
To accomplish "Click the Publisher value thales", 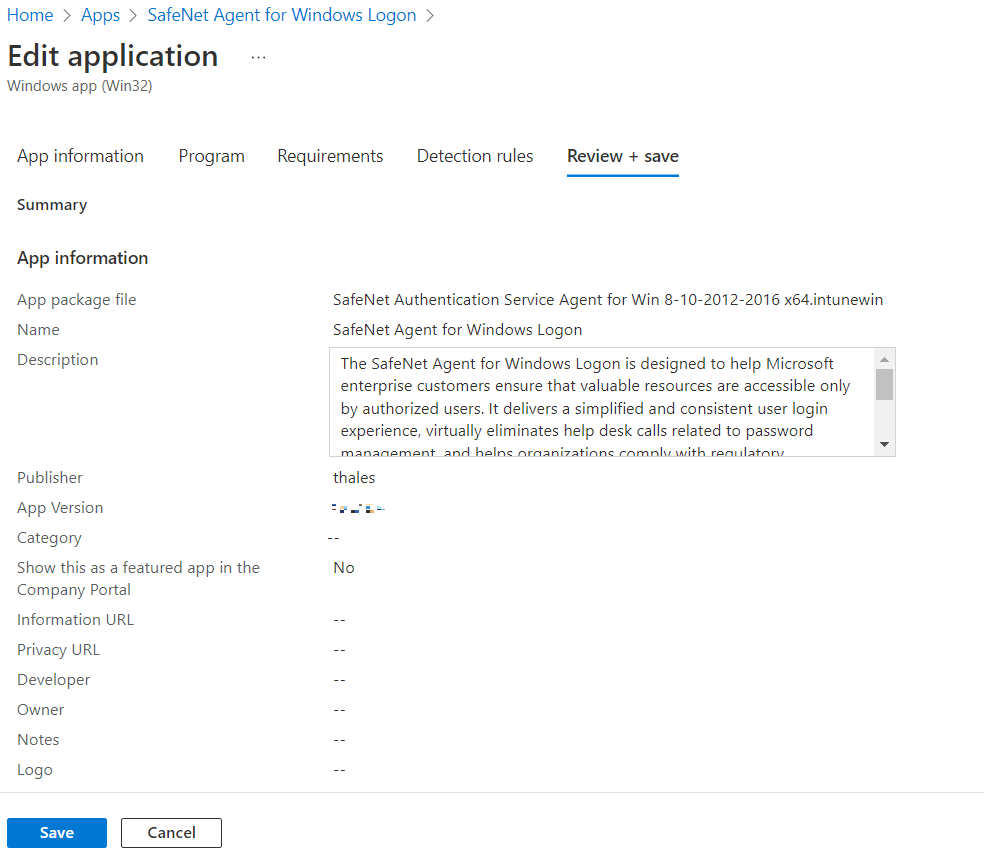I will pyautogui.click(x=354, y=478).
